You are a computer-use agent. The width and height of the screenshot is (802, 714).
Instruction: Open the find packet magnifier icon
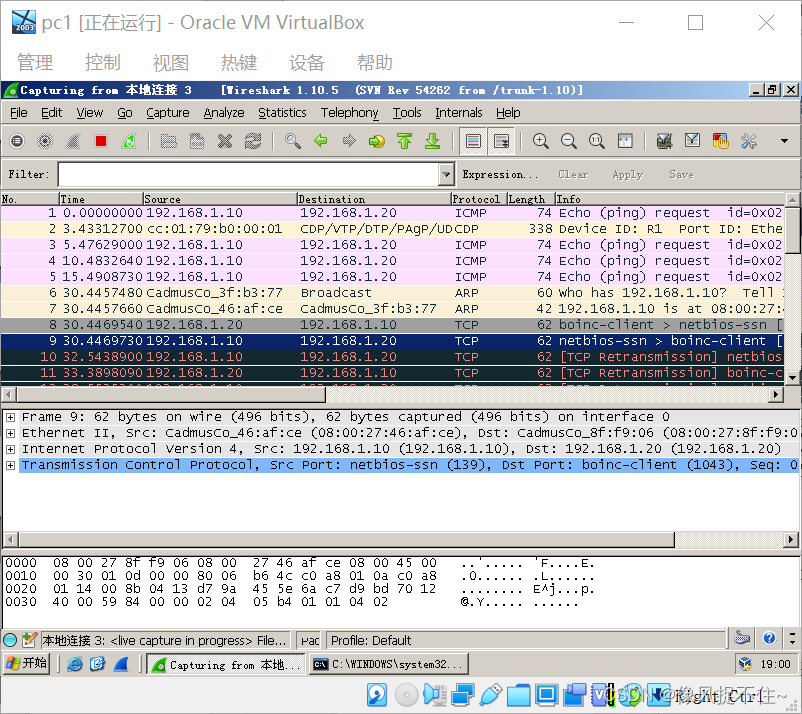(x=293, y=141)
